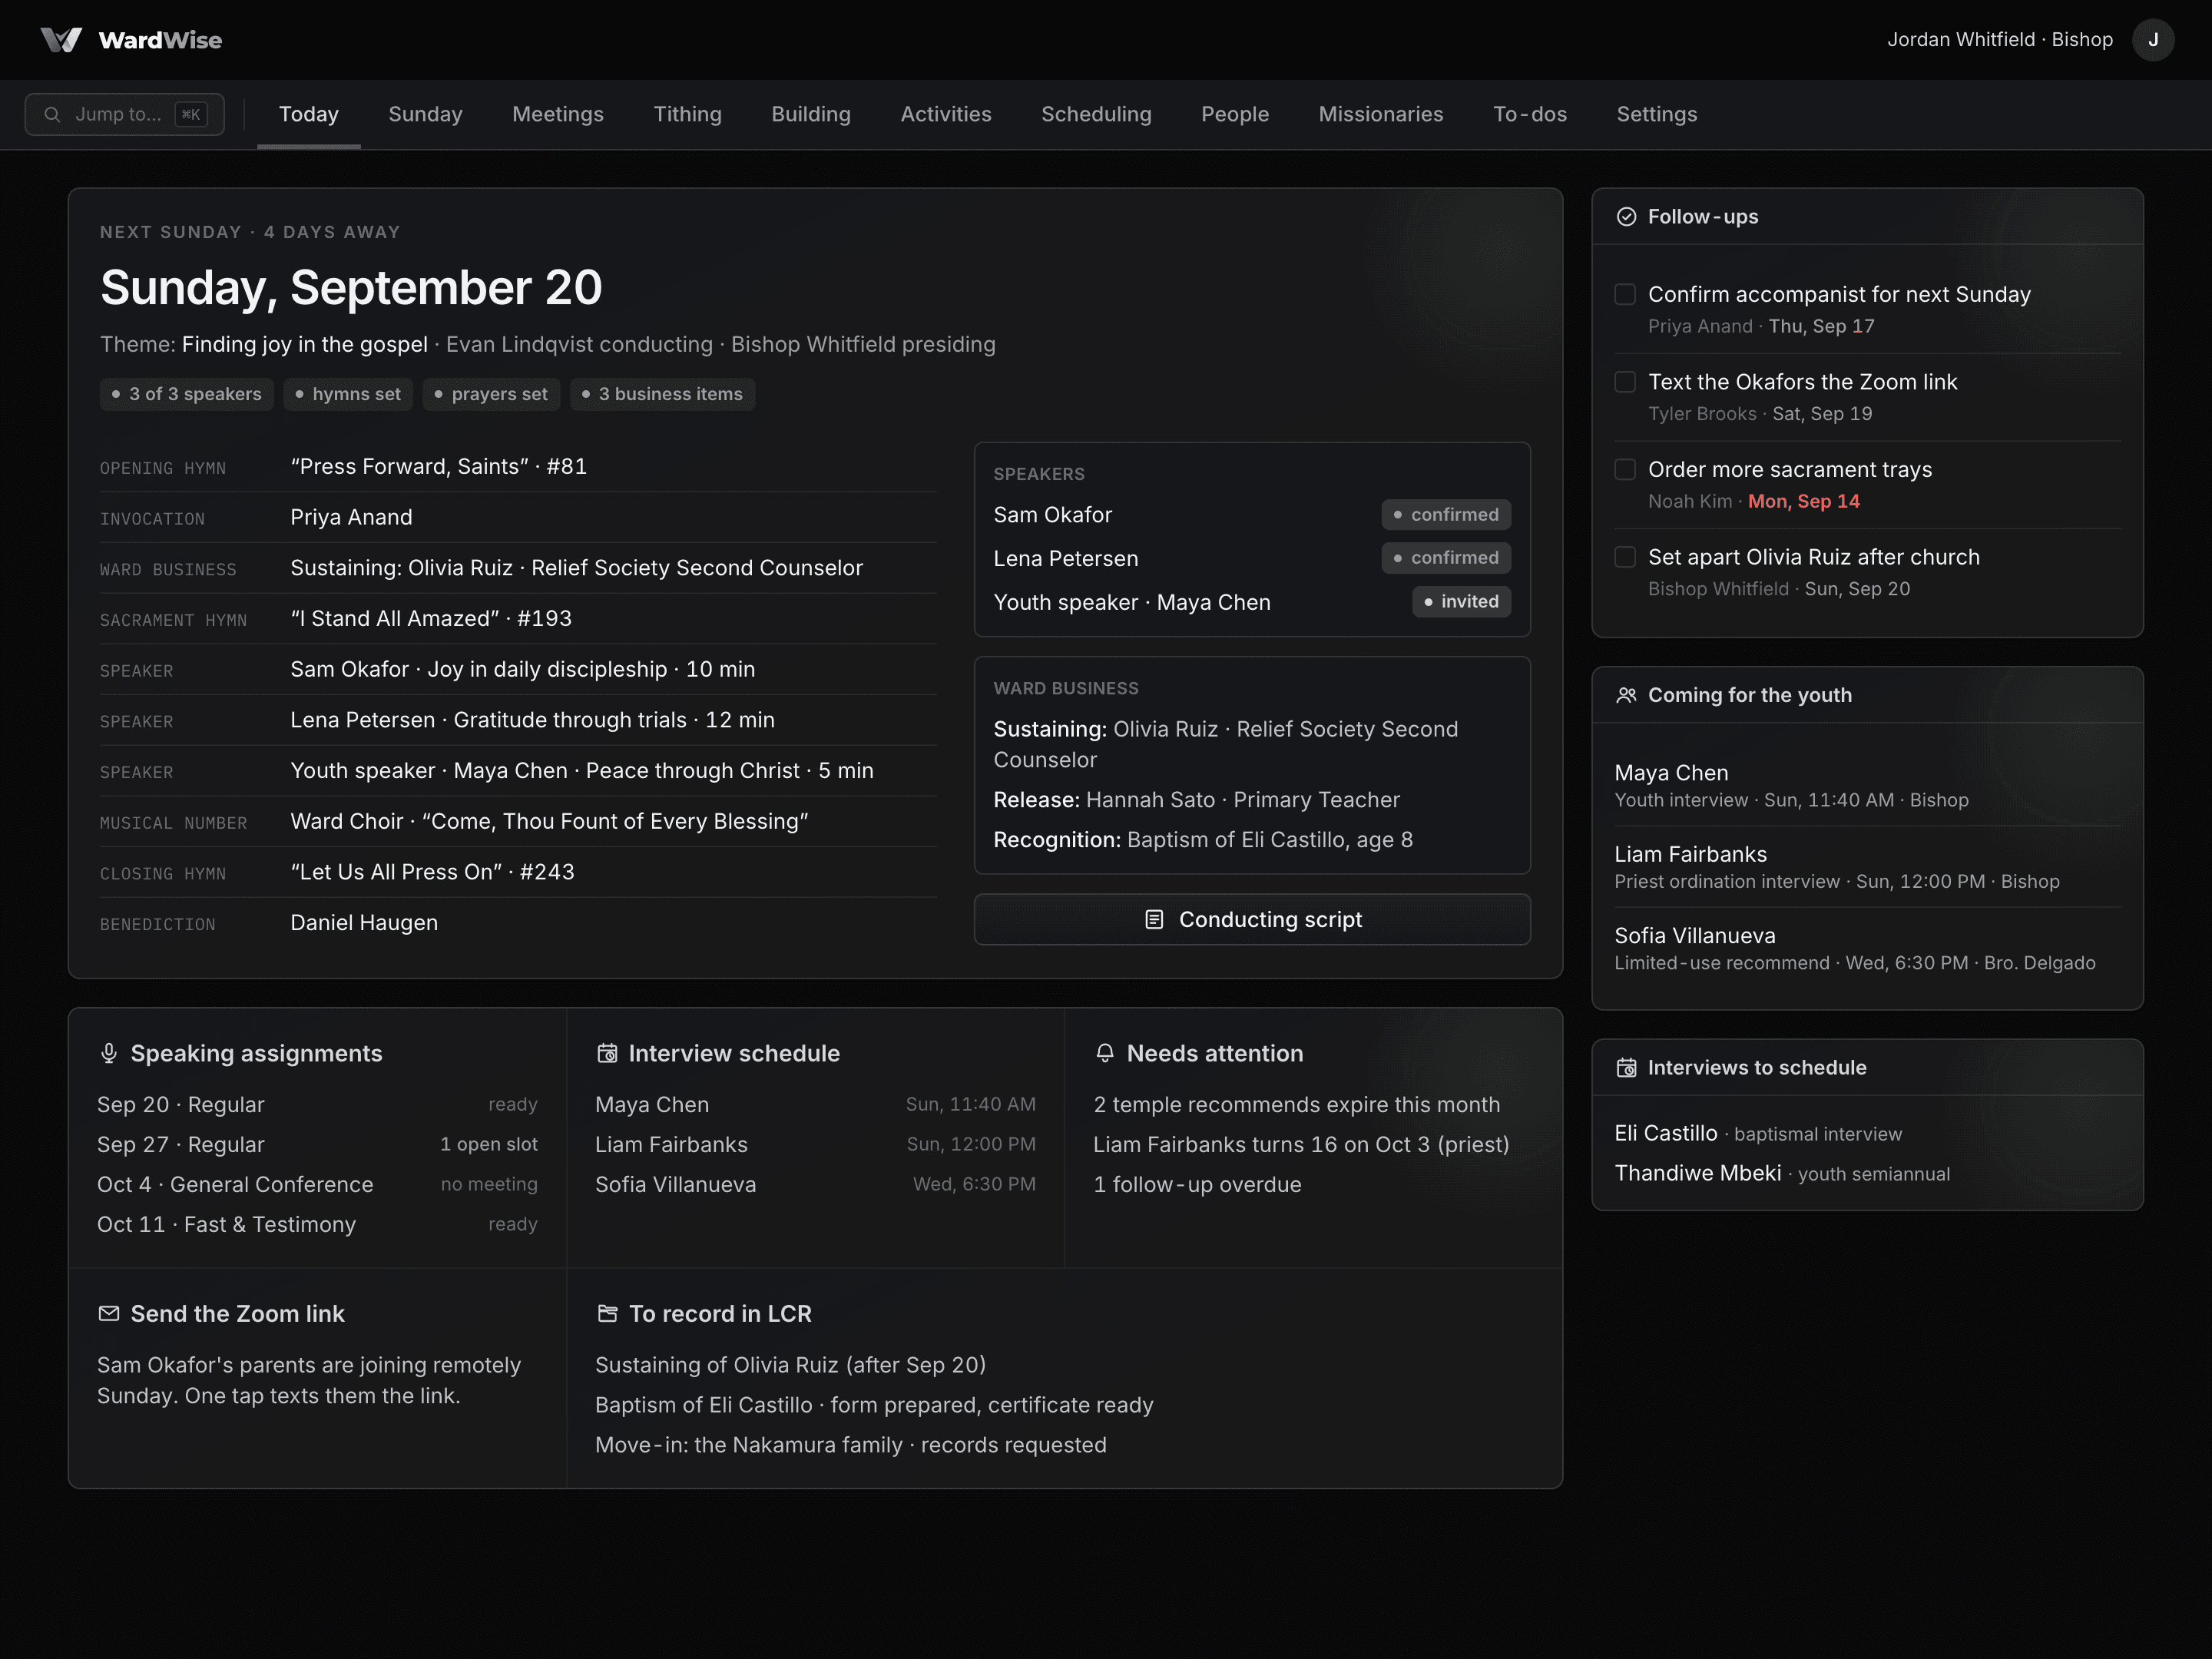Click the calendar icon beside Interview schedule
Viewport: 2212px width, 1659px height.
(607, 1053)
